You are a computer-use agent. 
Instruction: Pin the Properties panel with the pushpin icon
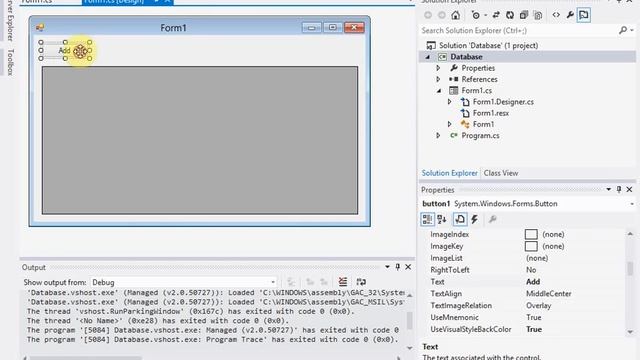tap(619, 189)
